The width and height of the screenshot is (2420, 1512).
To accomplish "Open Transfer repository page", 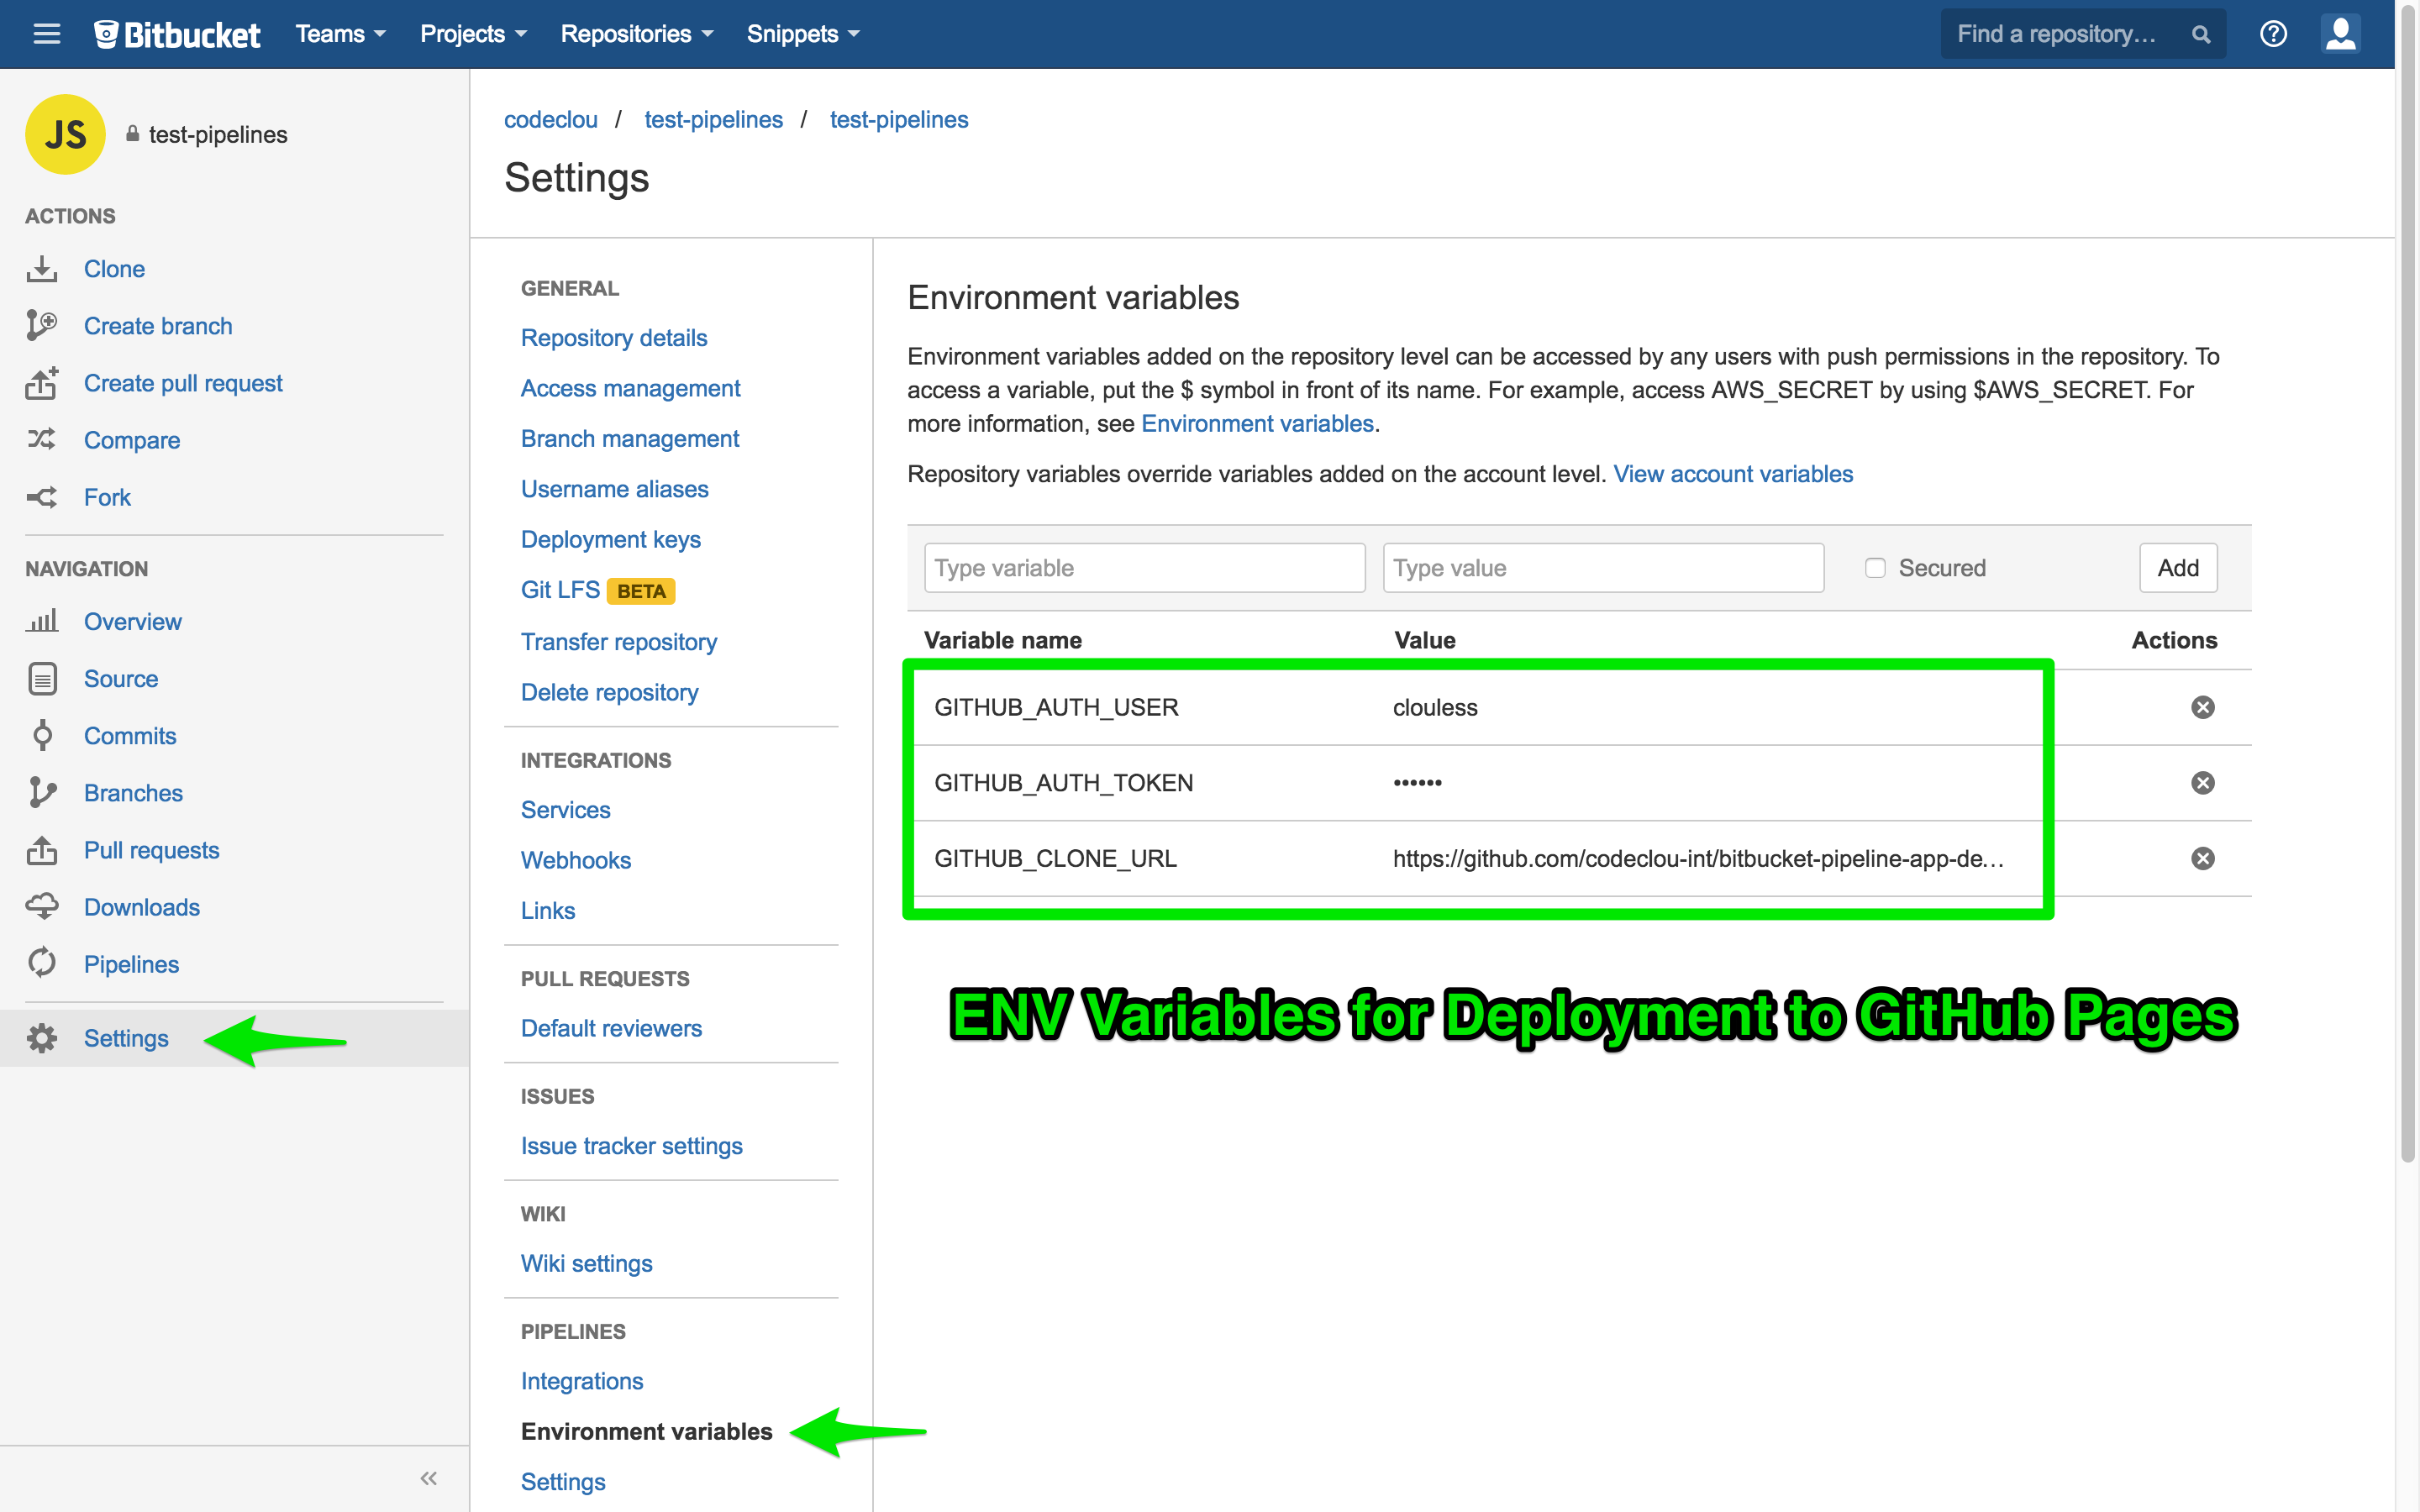I will click(x=618, y=641).
